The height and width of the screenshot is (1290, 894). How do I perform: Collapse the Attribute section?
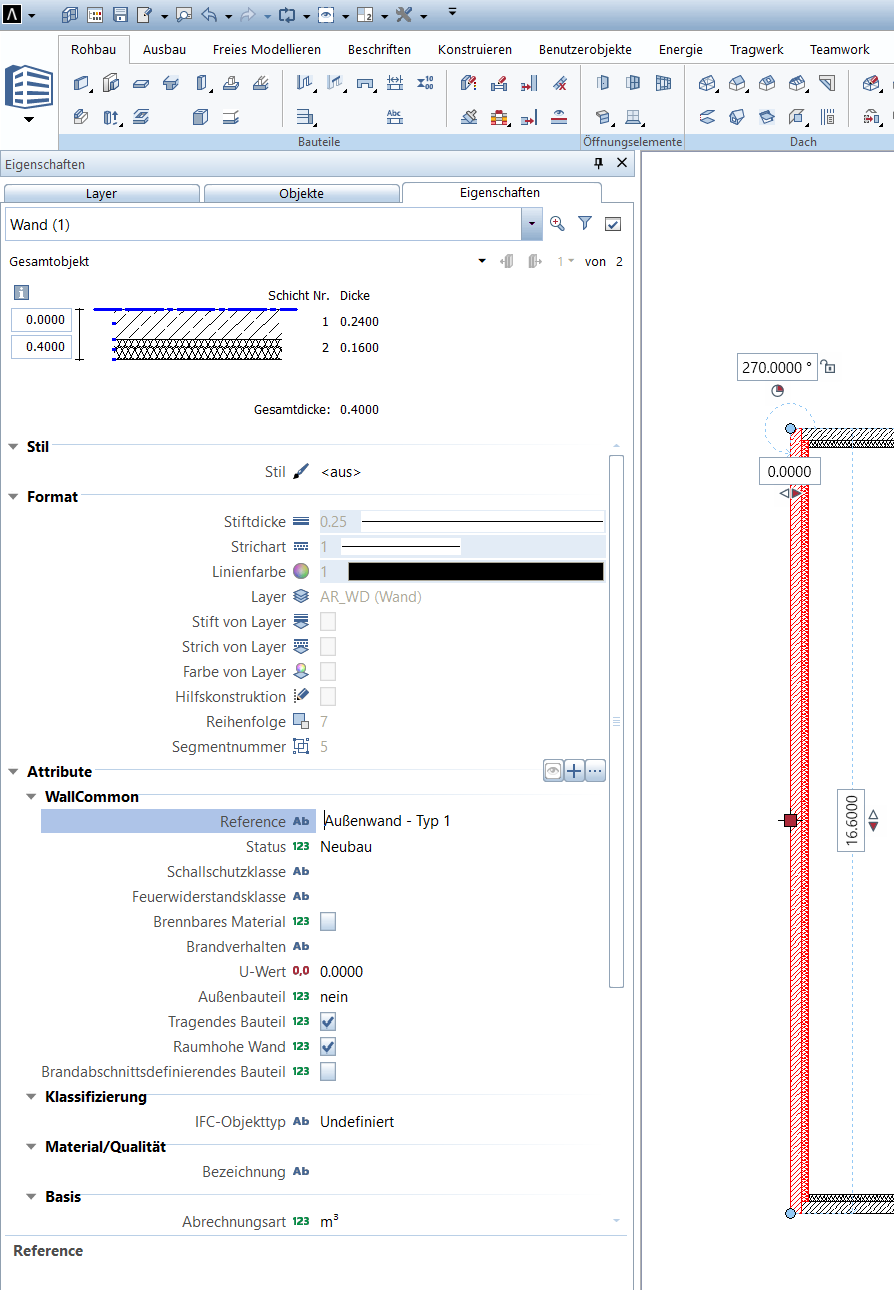pyautogui.click(x=13, y=772)
